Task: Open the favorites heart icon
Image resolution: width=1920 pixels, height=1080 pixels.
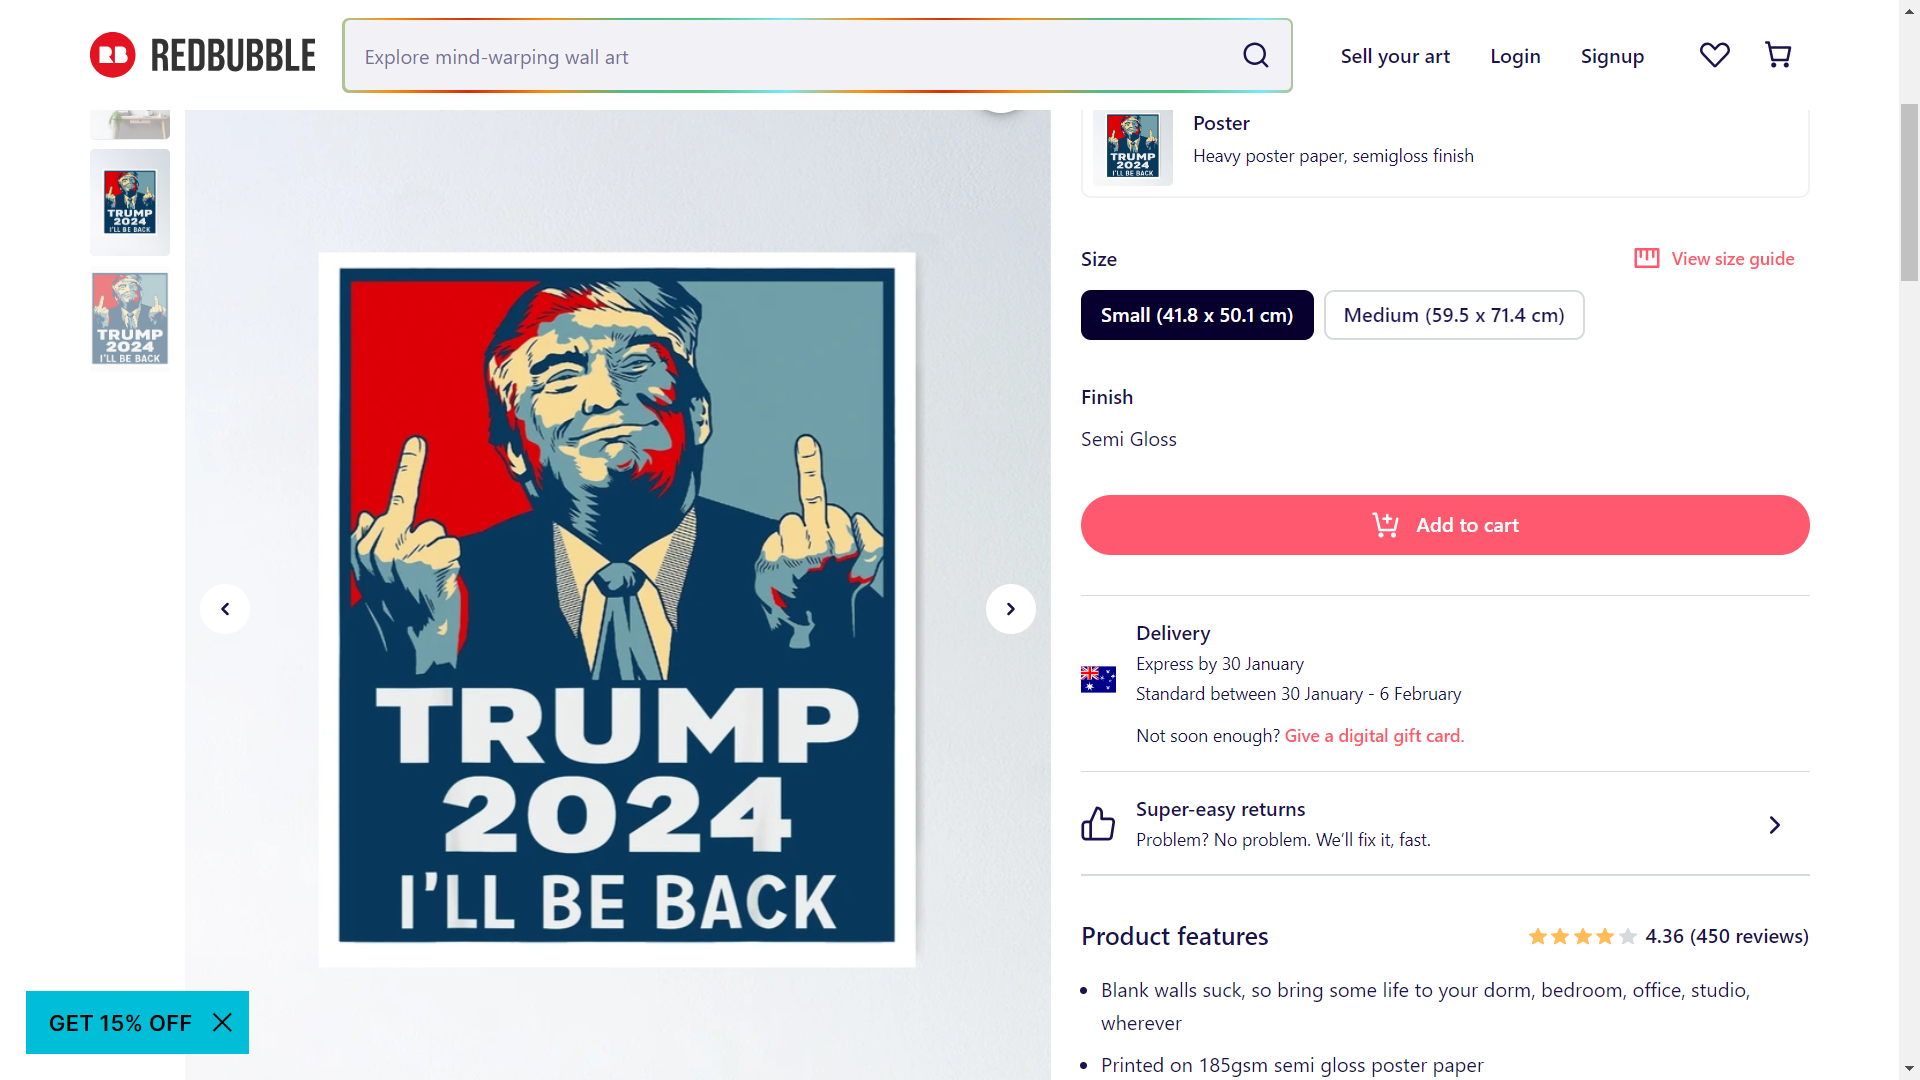Action: (x=1715, y=55)
